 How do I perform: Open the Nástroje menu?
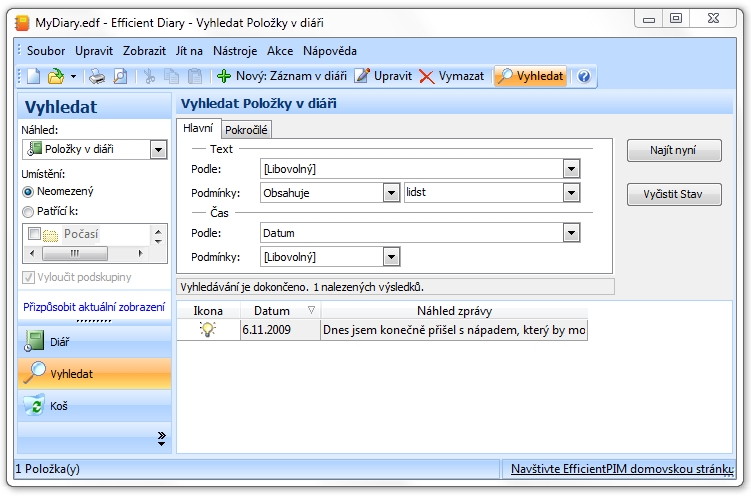click(x=235, y=51)
